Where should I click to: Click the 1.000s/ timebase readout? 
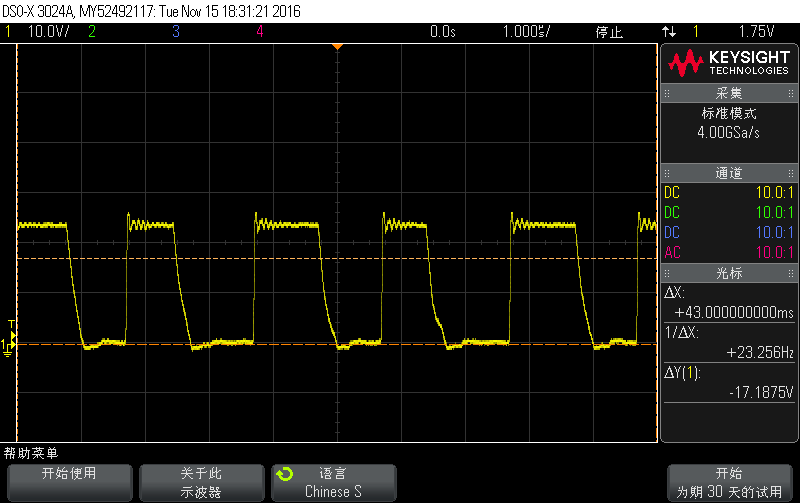click(527, 32)
